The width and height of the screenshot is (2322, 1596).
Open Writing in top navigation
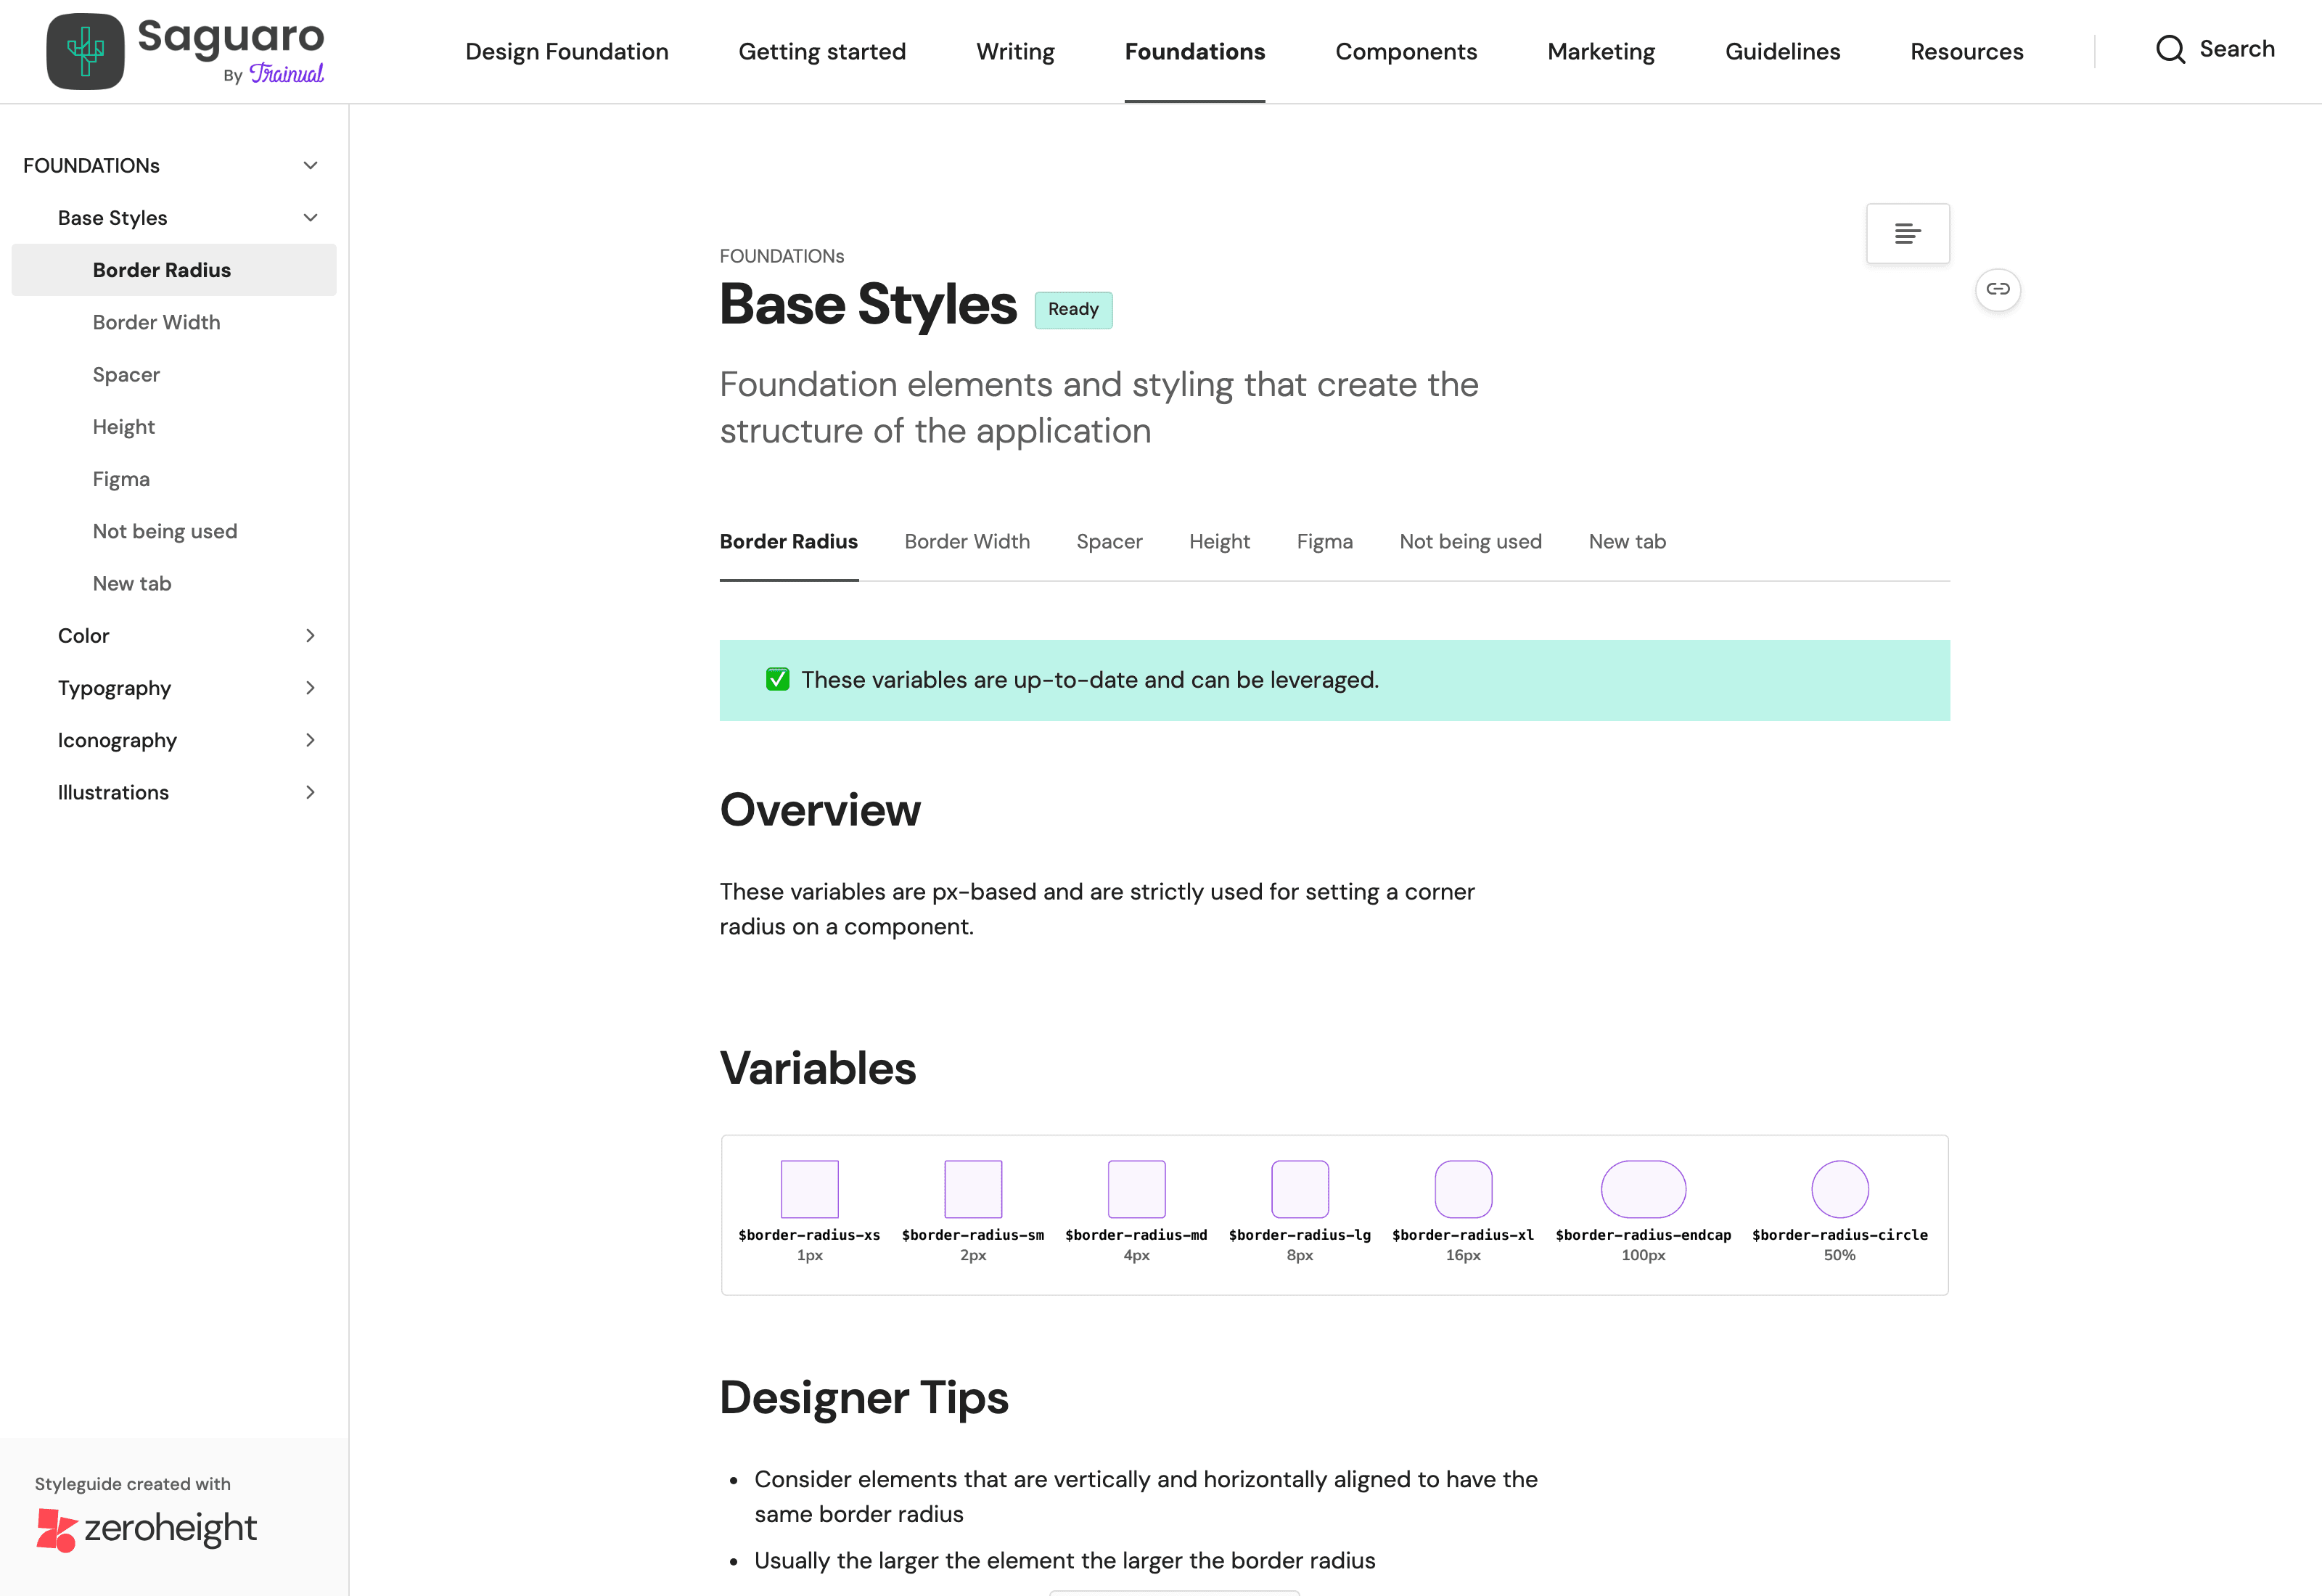(1015, 51)
